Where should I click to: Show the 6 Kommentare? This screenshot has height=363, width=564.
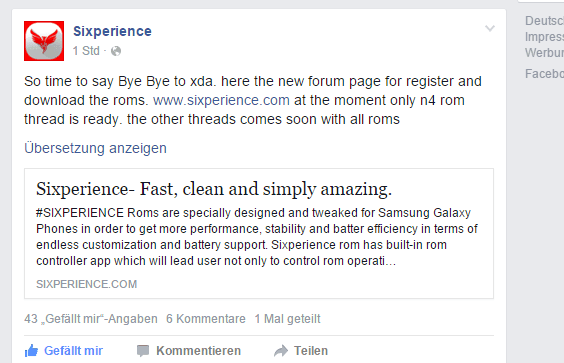tap(206, 319)
